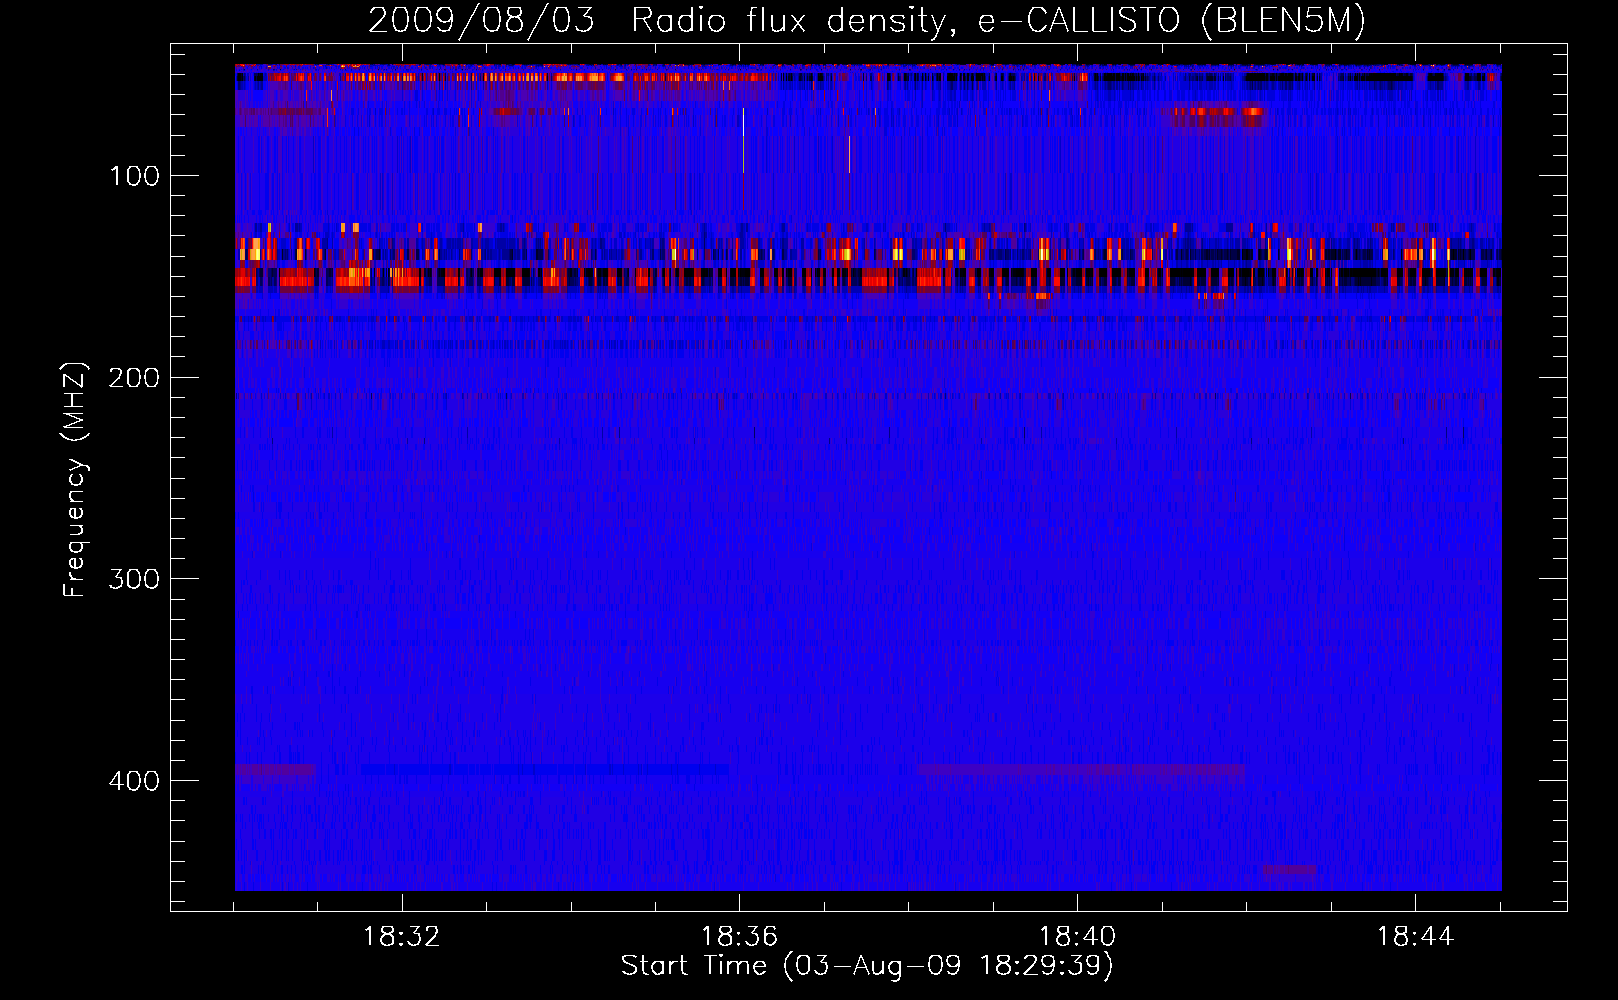The image size is (1618, 1000).
Task: Click the 18:40 time tick label
Action: [1077, 936]
